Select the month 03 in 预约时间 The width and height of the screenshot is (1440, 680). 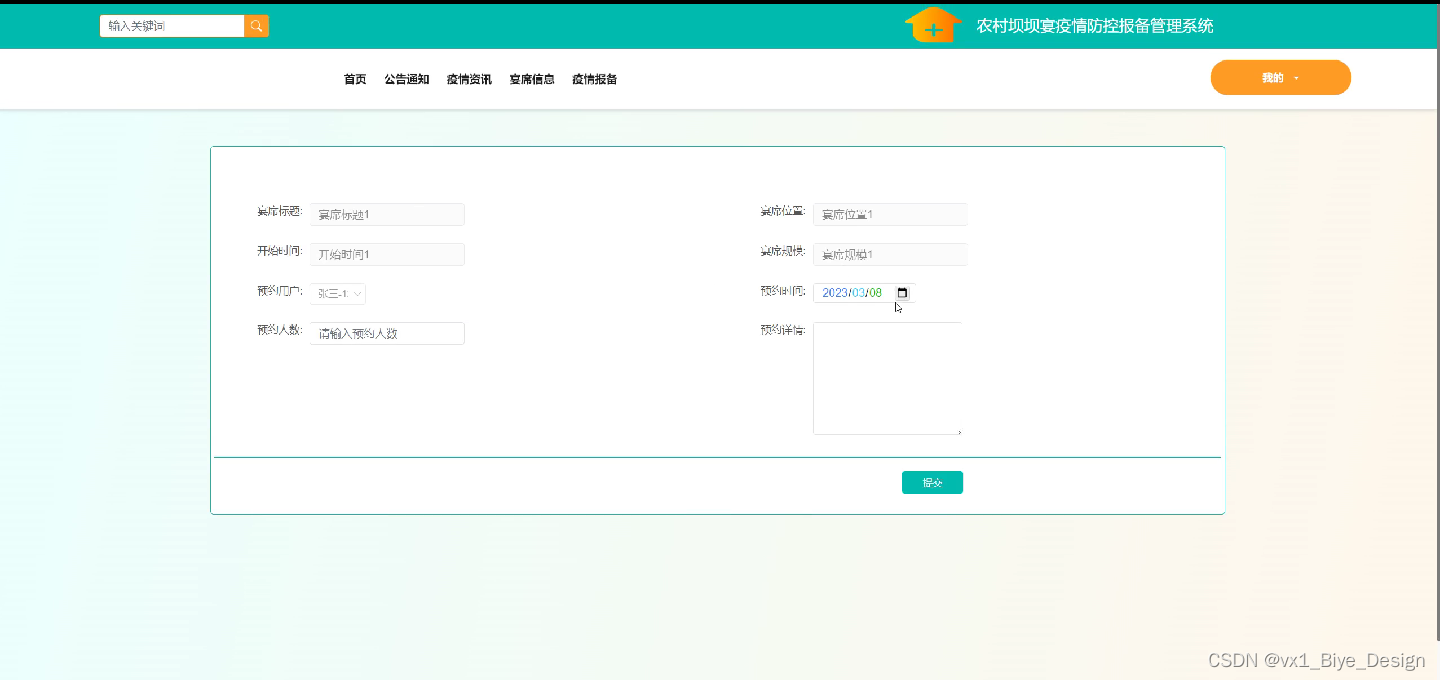[858, 293]
